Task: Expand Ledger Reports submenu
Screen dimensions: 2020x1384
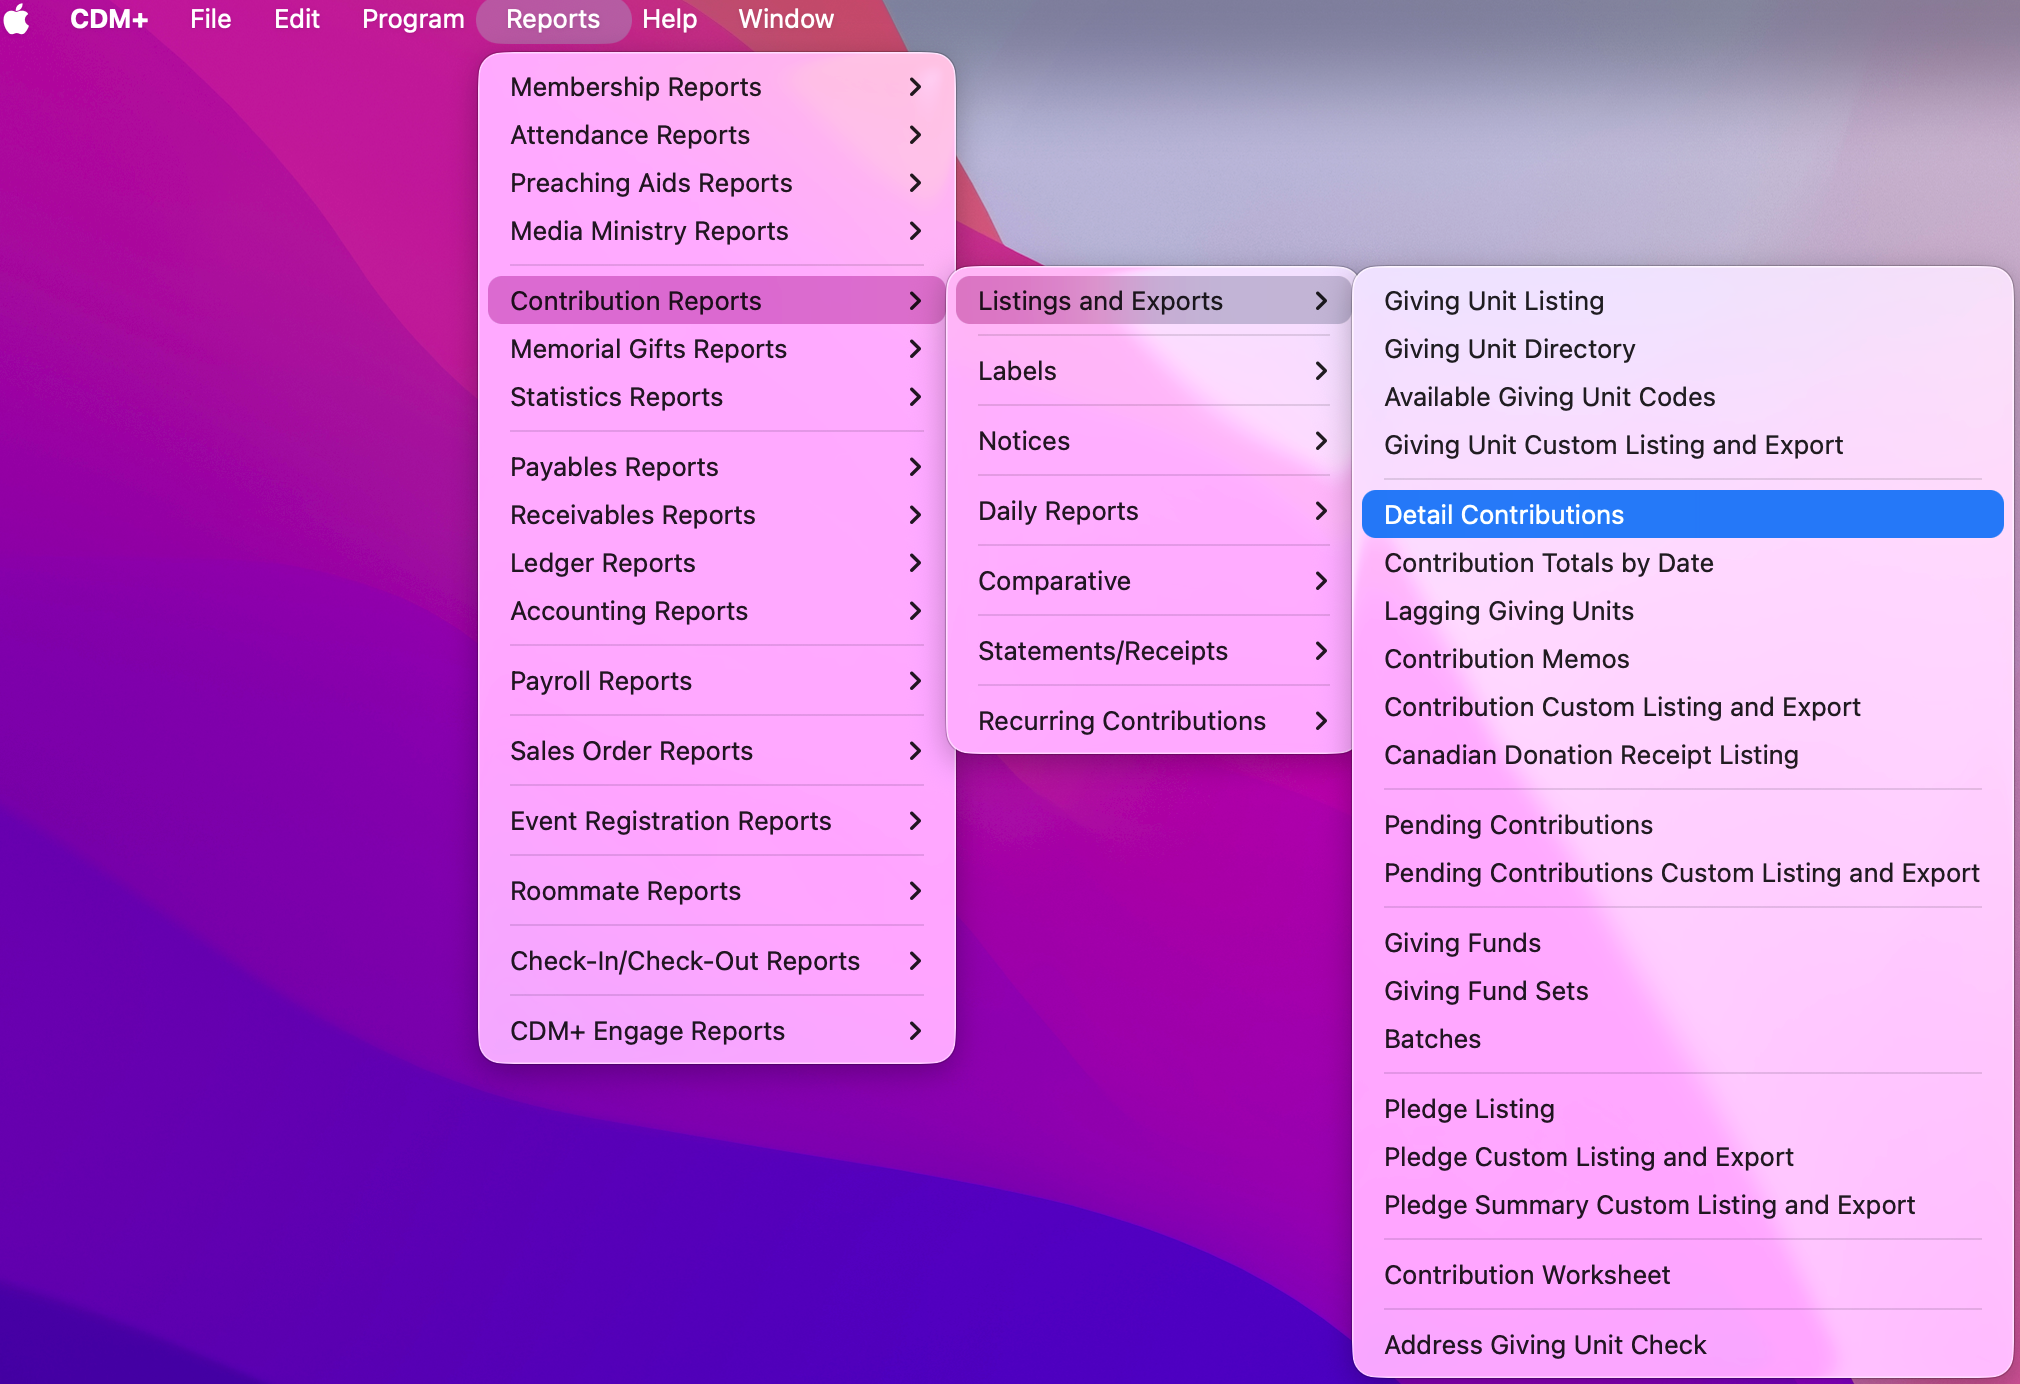Action: (716, 563)
